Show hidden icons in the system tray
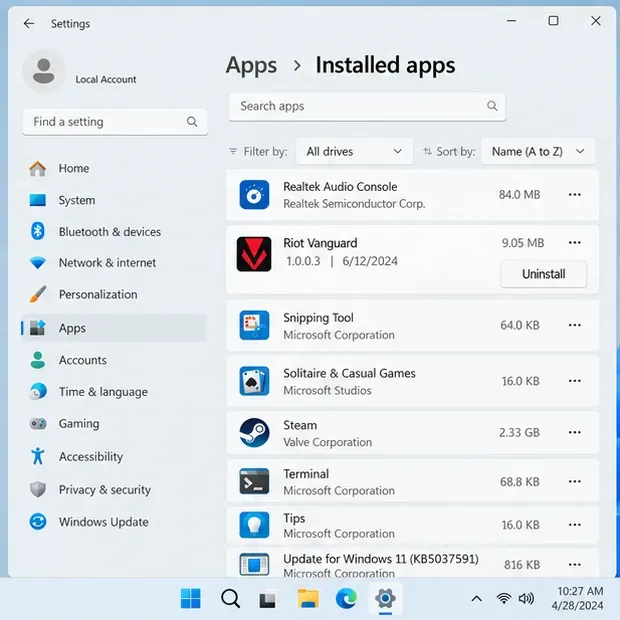 click(476, 599)
